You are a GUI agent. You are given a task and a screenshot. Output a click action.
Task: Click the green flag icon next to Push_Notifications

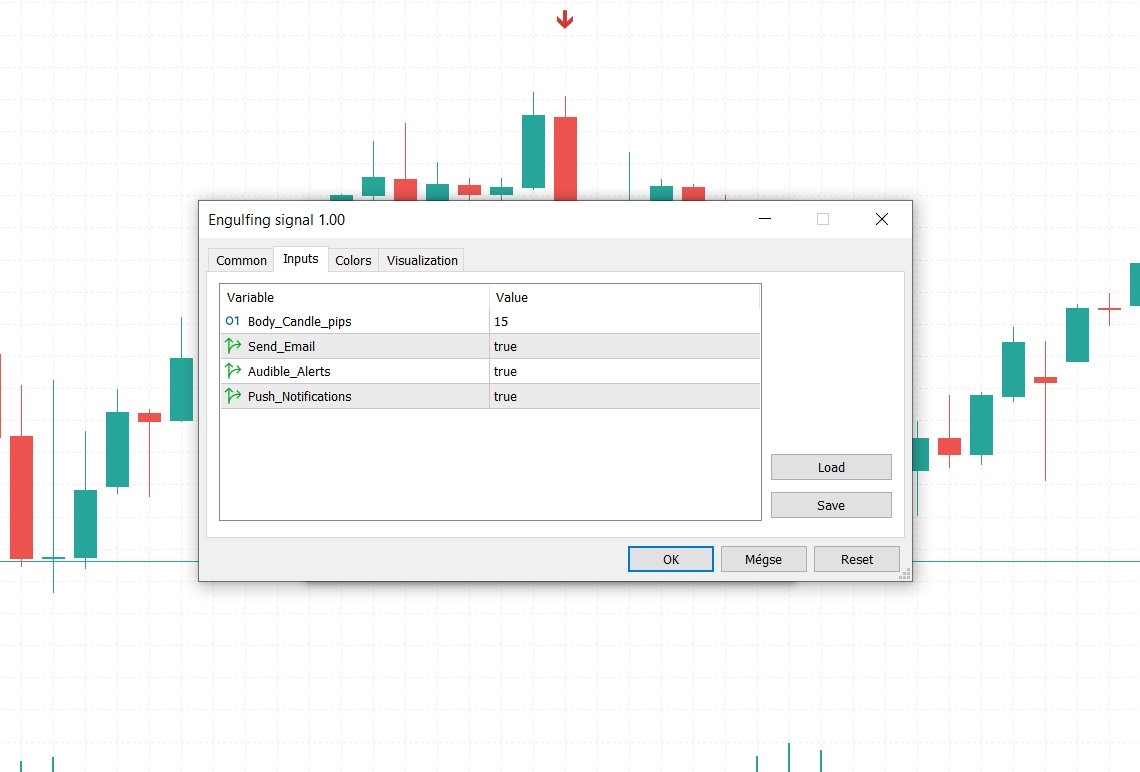pyautogui.click(x=231, y=396)
